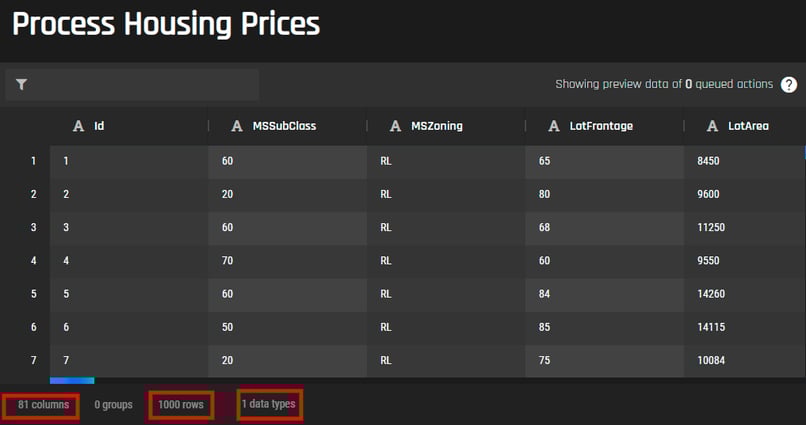Click the horizontal scrollbar thumb below table

[x=72, y=381]
